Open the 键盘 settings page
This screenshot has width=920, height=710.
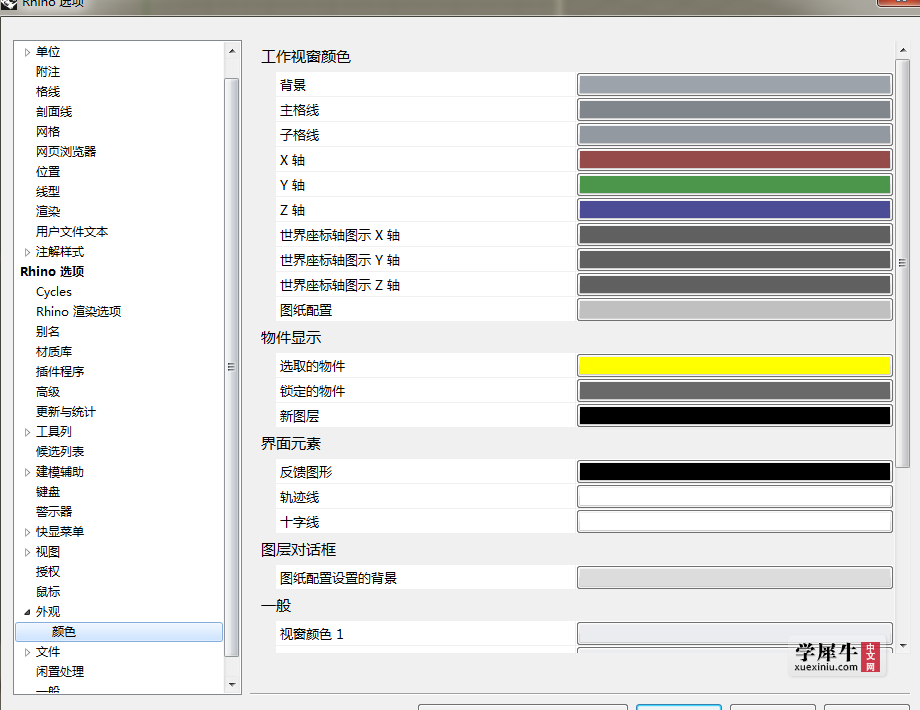[x=48, y=492]
